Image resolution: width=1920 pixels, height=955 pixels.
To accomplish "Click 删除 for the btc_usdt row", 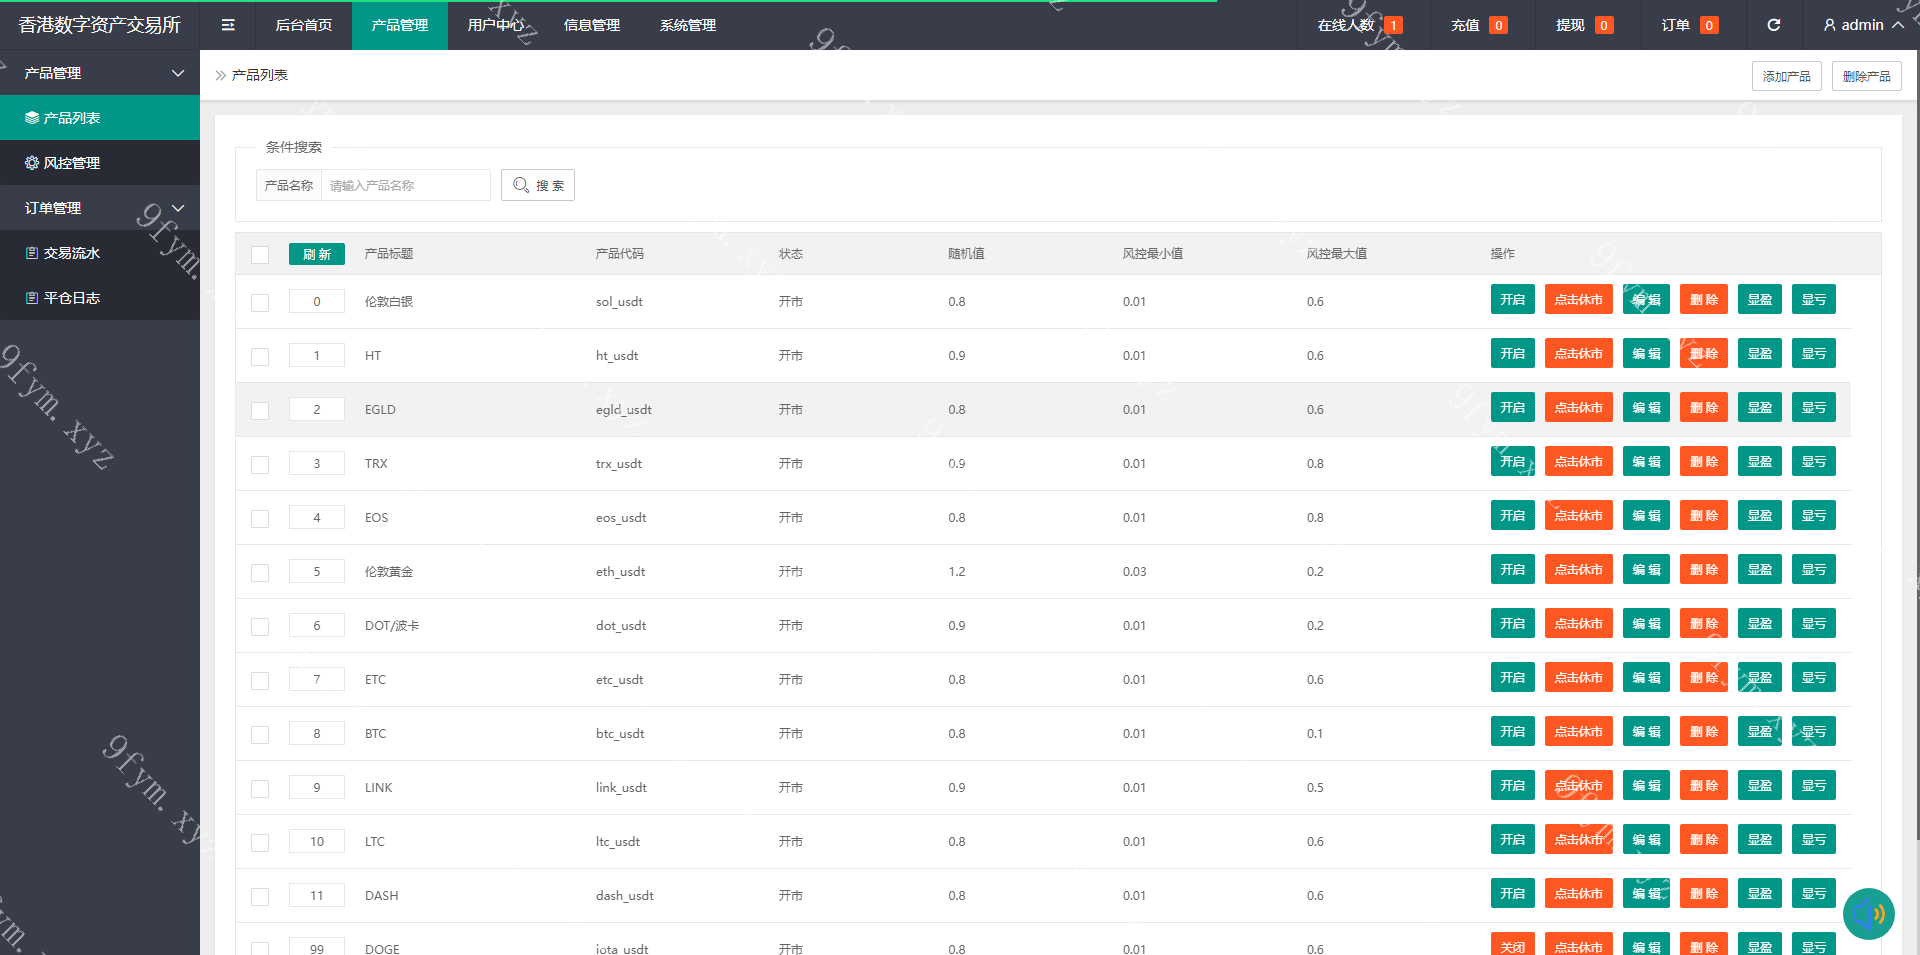I will [1704, 731].
